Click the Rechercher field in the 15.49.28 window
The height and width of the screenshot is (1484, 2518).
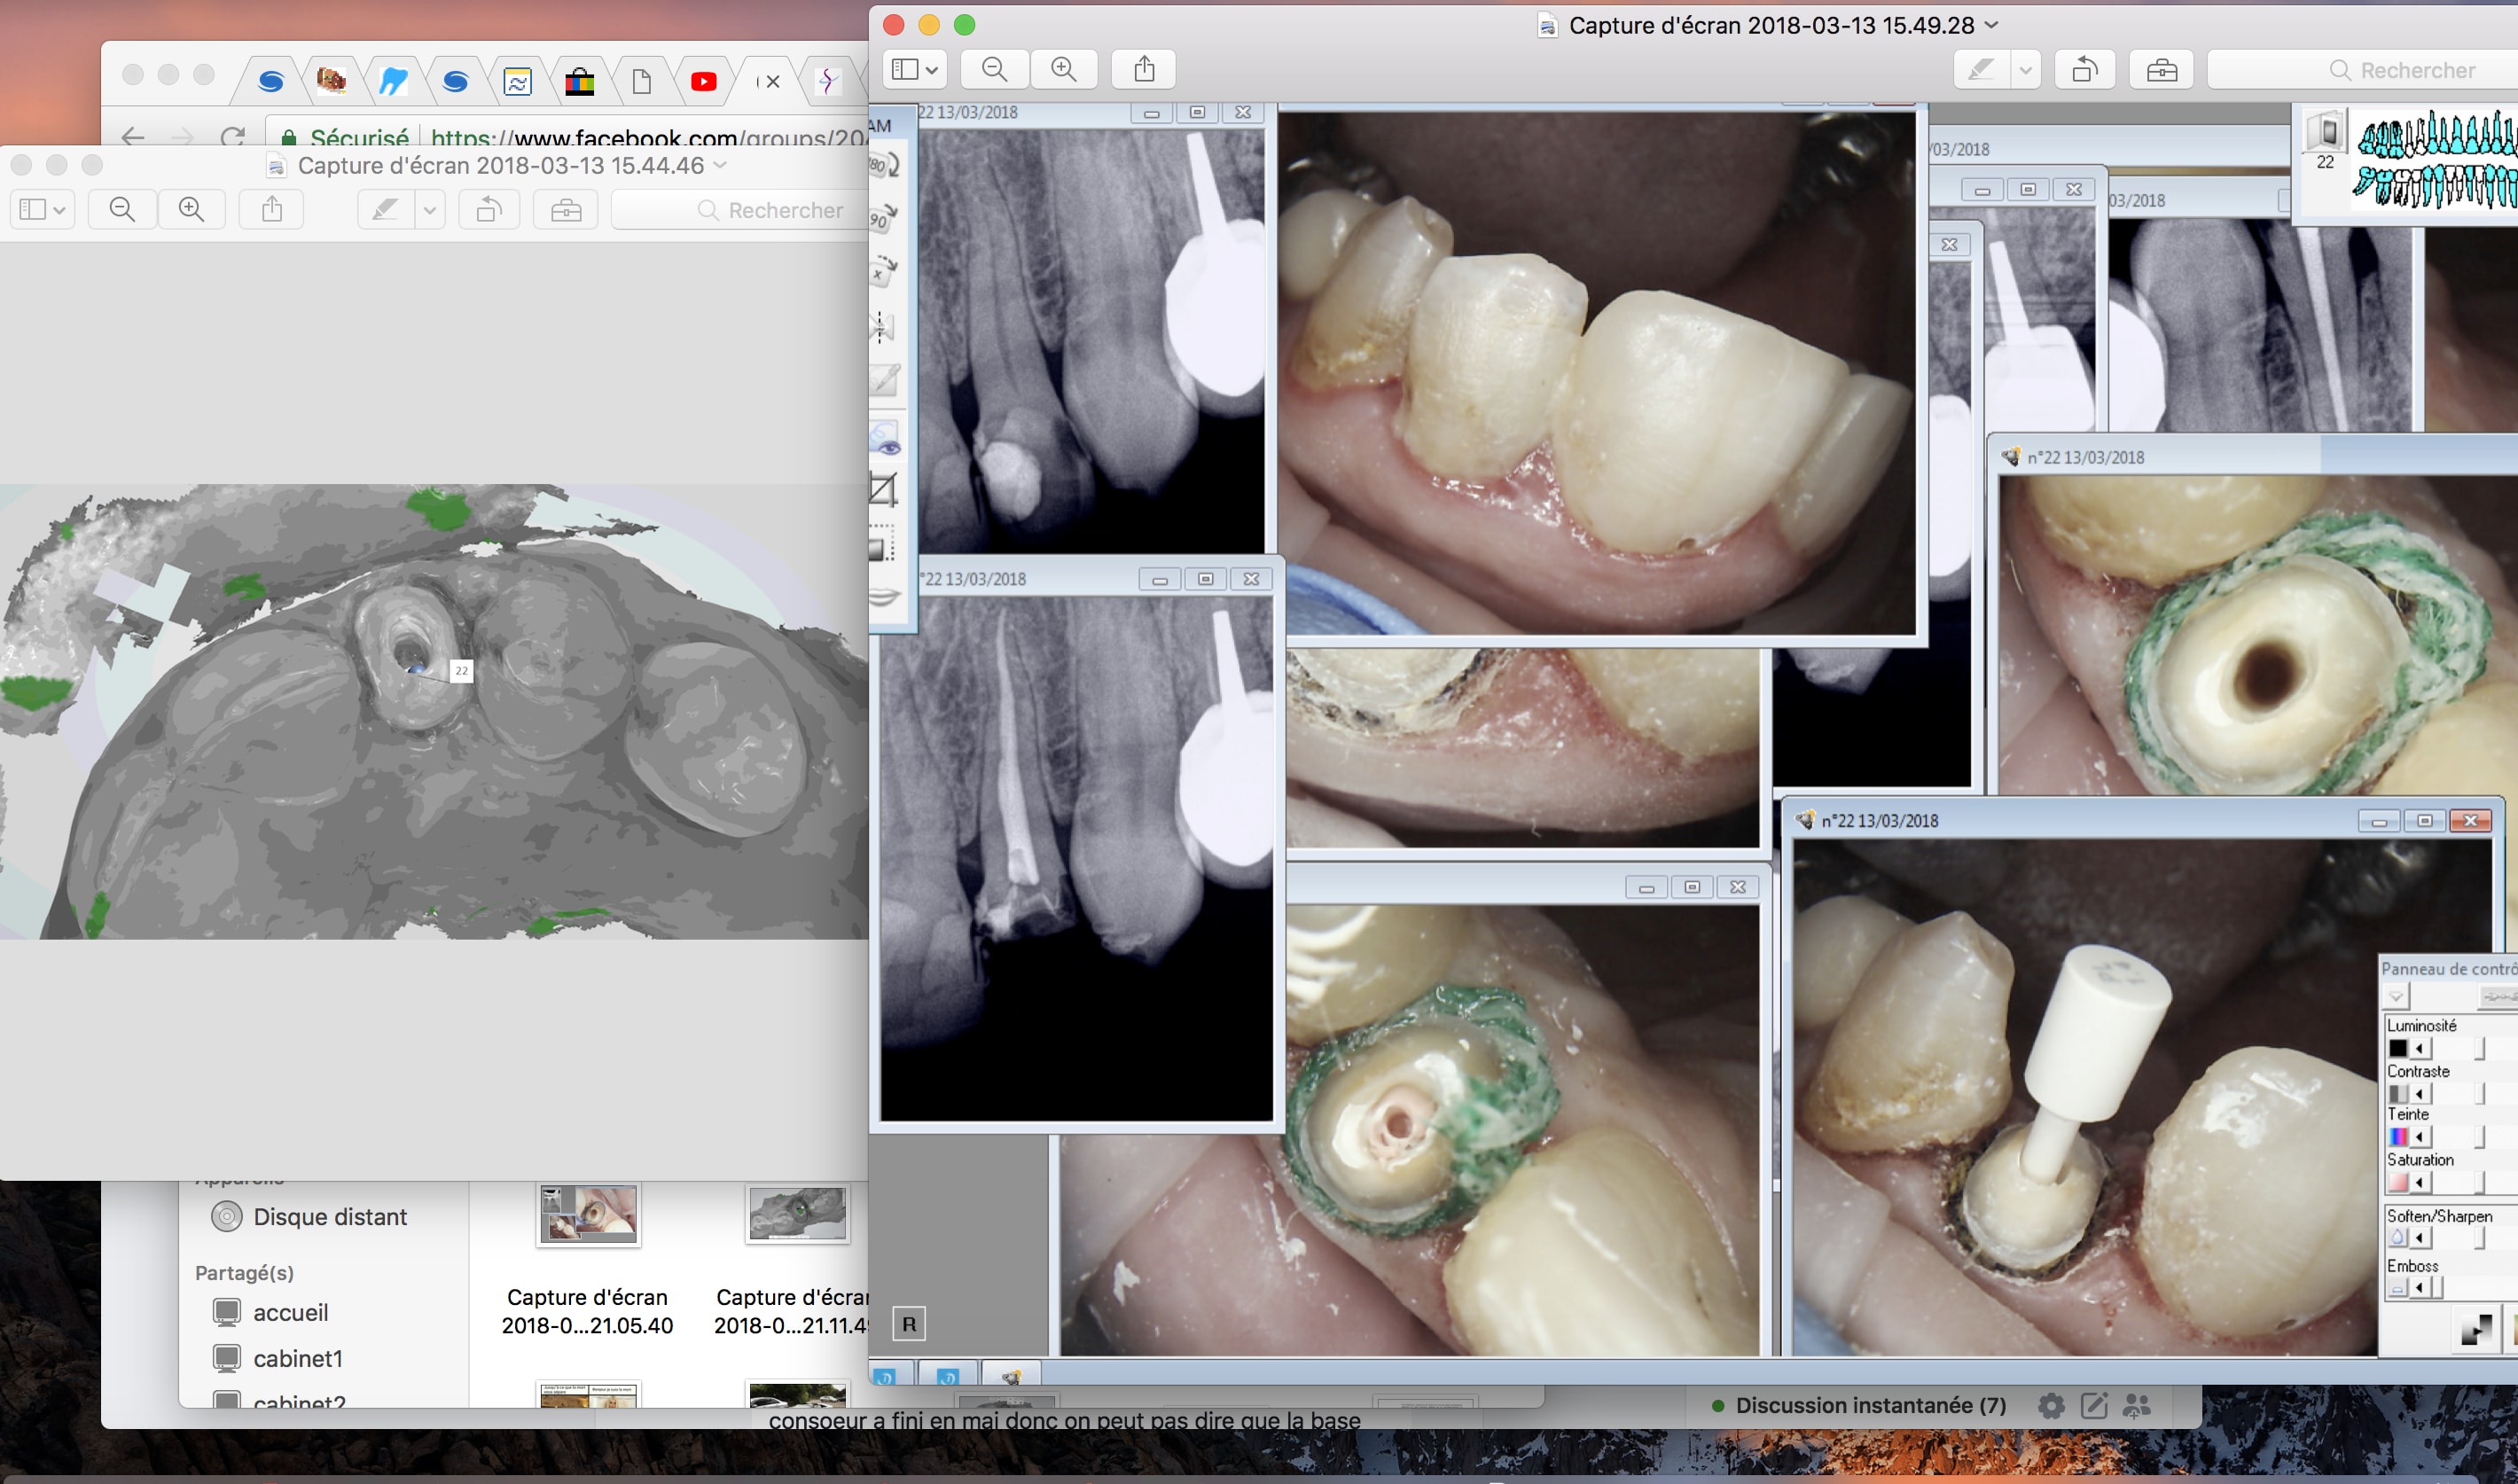click(x=2362, y=70)
